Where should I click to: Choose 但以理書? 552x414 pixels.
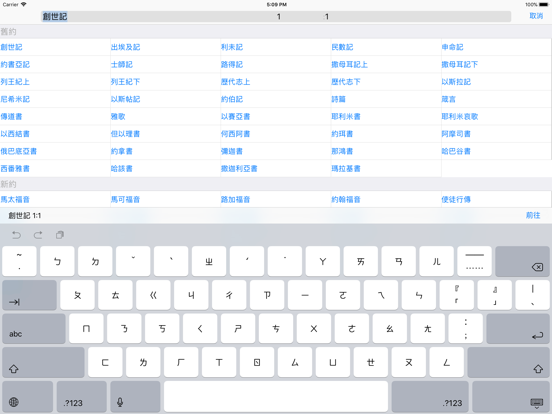click(125, 134)
